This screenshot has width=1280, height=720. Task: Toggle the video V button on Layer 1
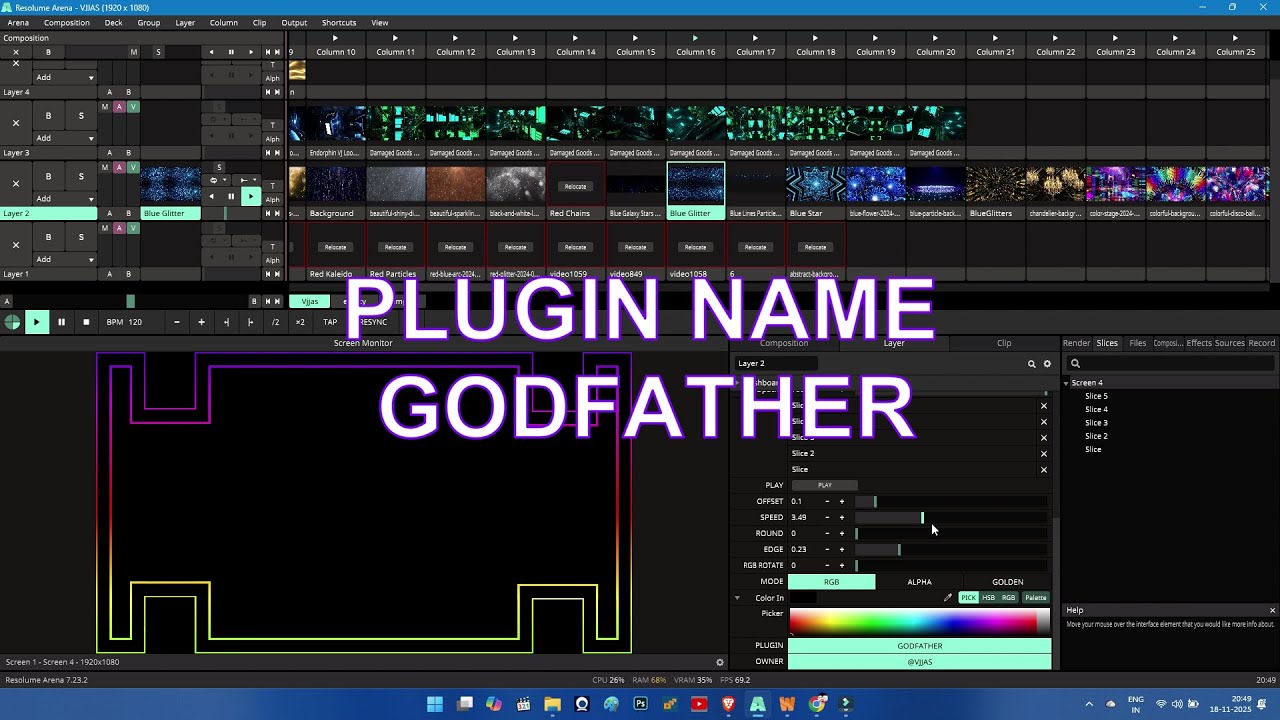133,228
